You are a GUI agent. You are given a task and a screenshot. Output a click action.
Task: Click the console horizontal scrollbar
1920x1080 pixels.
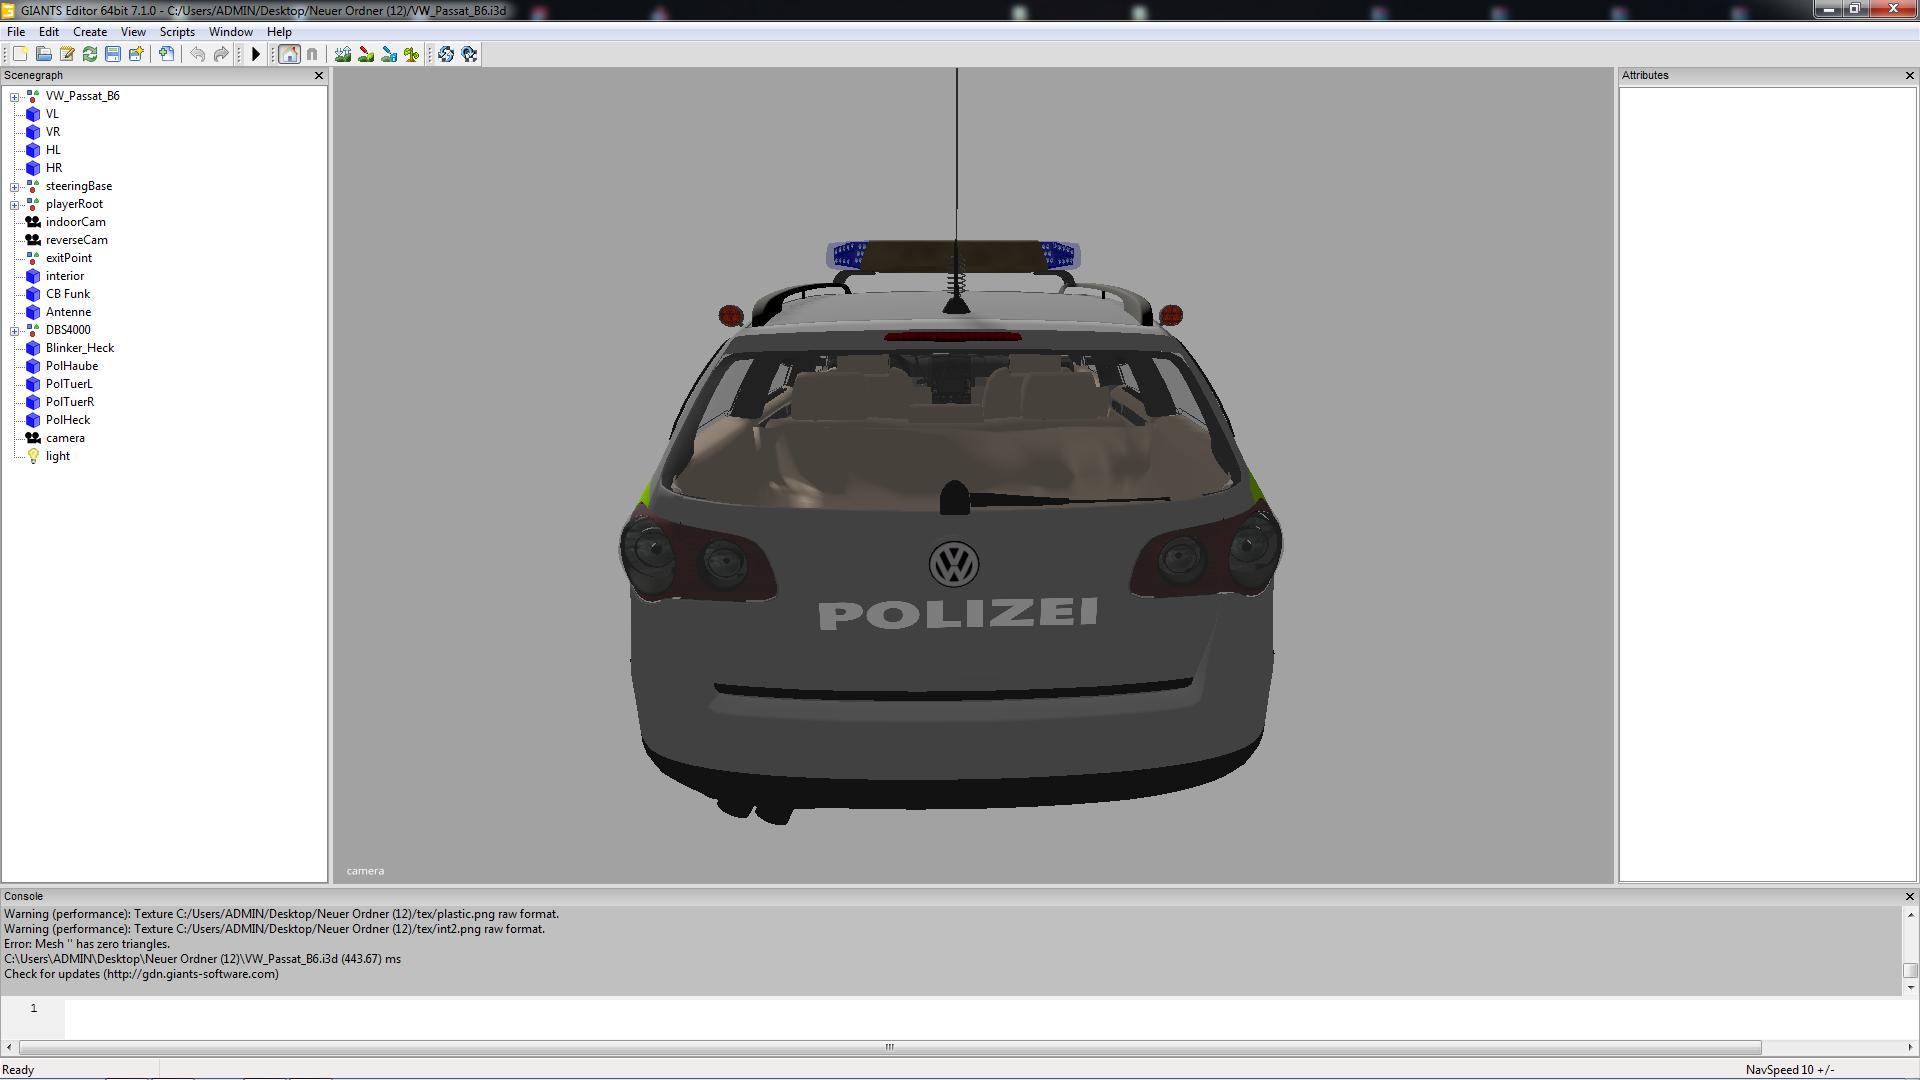coord(889,1047)
